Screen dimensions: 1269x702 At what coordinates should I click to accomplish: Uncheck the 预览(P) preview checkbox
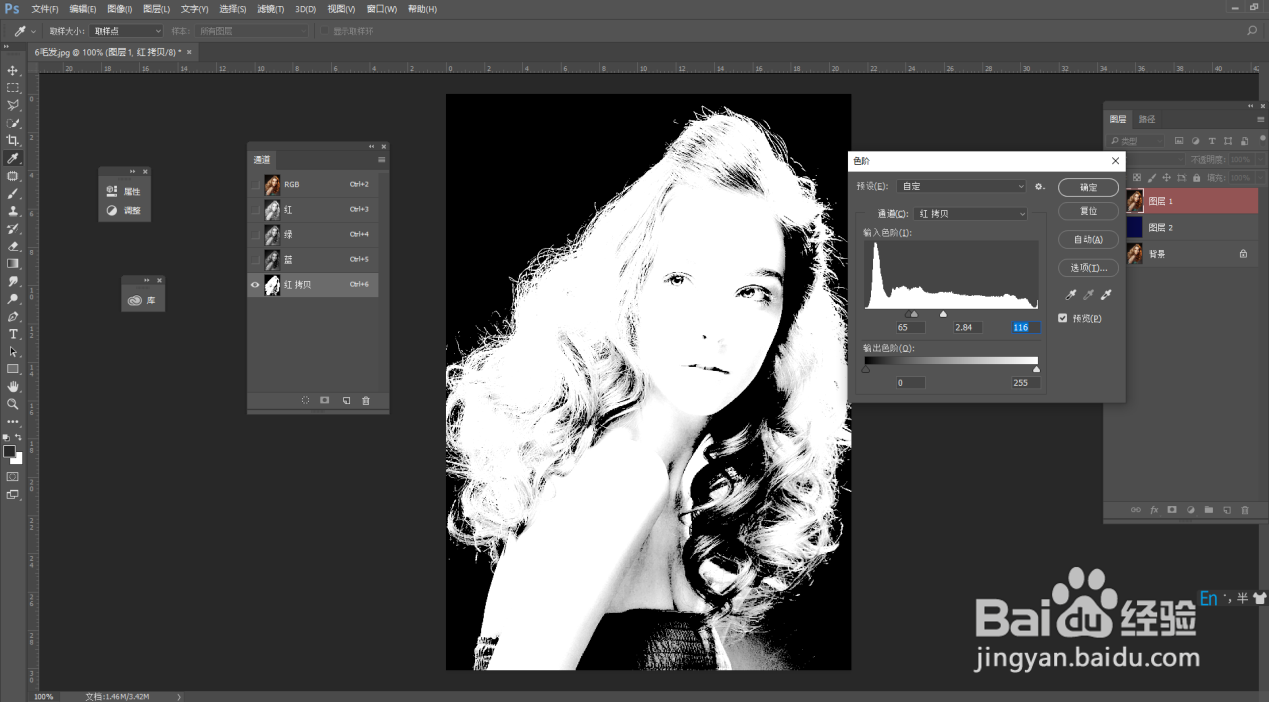tap(1063, 318)
